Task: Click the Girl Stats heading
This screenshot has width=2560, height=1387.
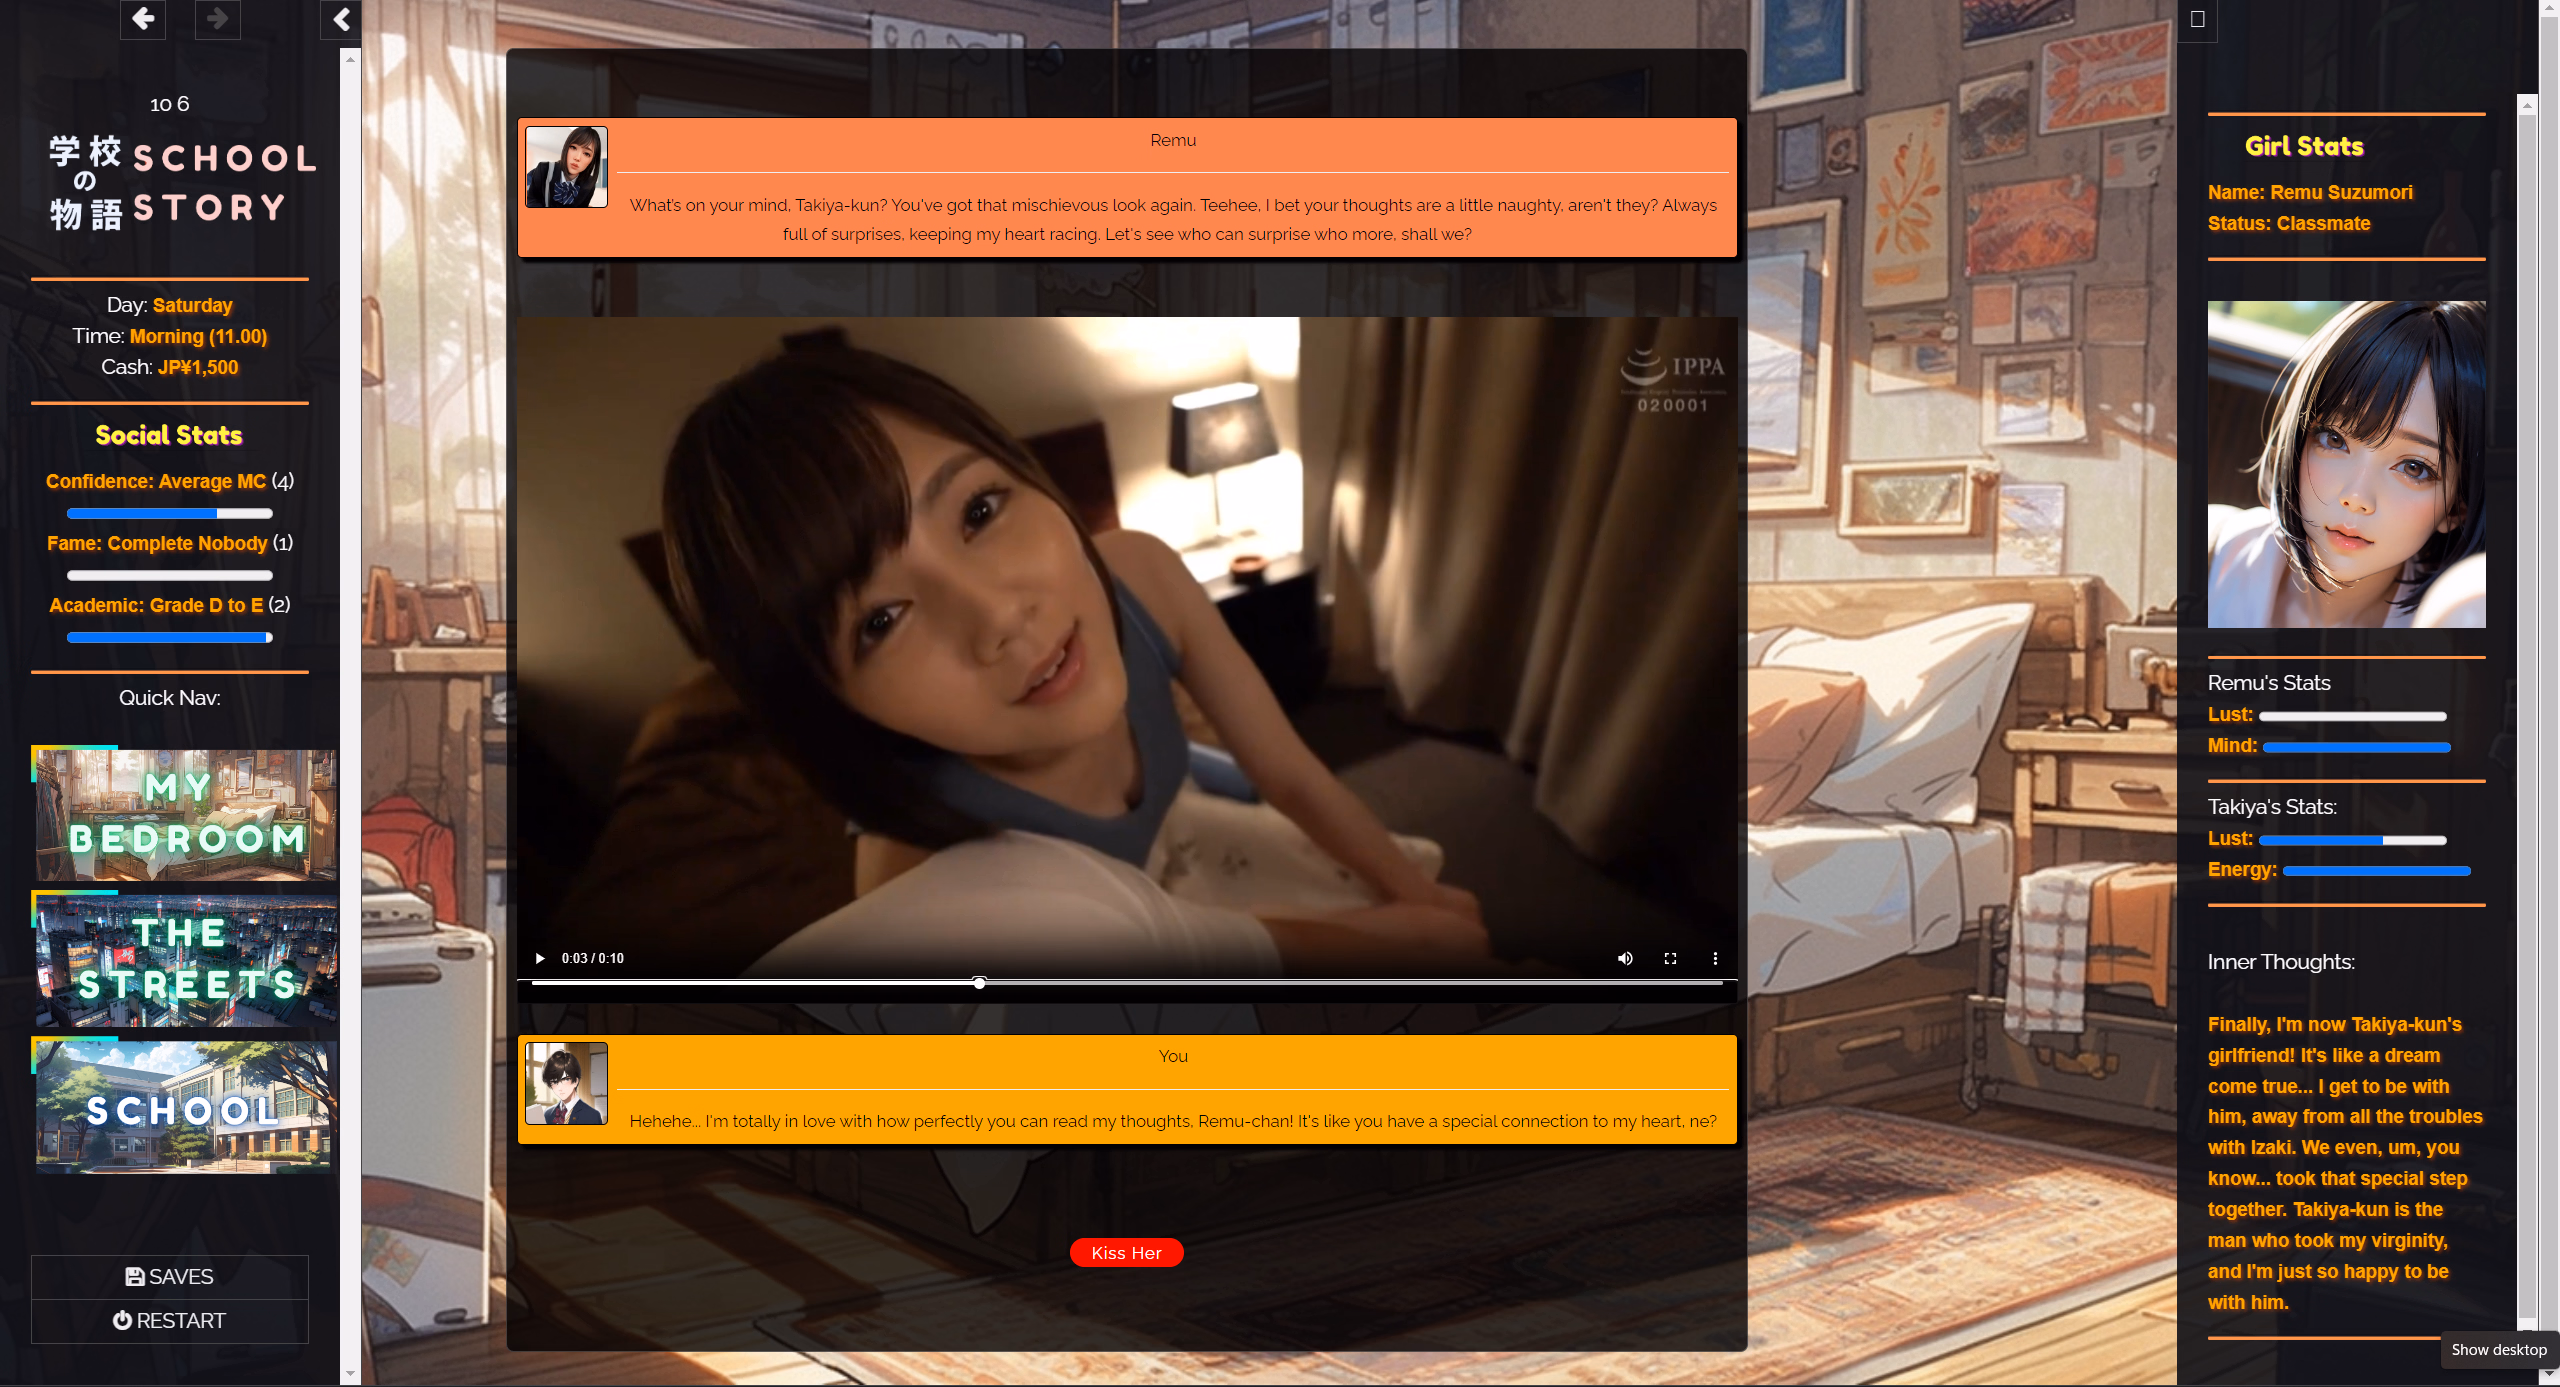Action: 2304,146
